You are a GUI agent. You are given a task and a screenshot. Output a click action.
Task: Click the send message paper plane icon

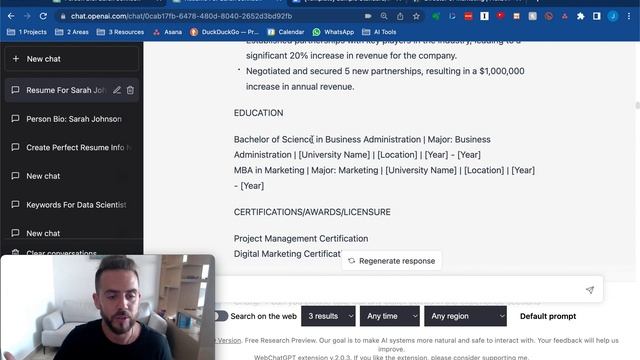click(x=590, y=290)
